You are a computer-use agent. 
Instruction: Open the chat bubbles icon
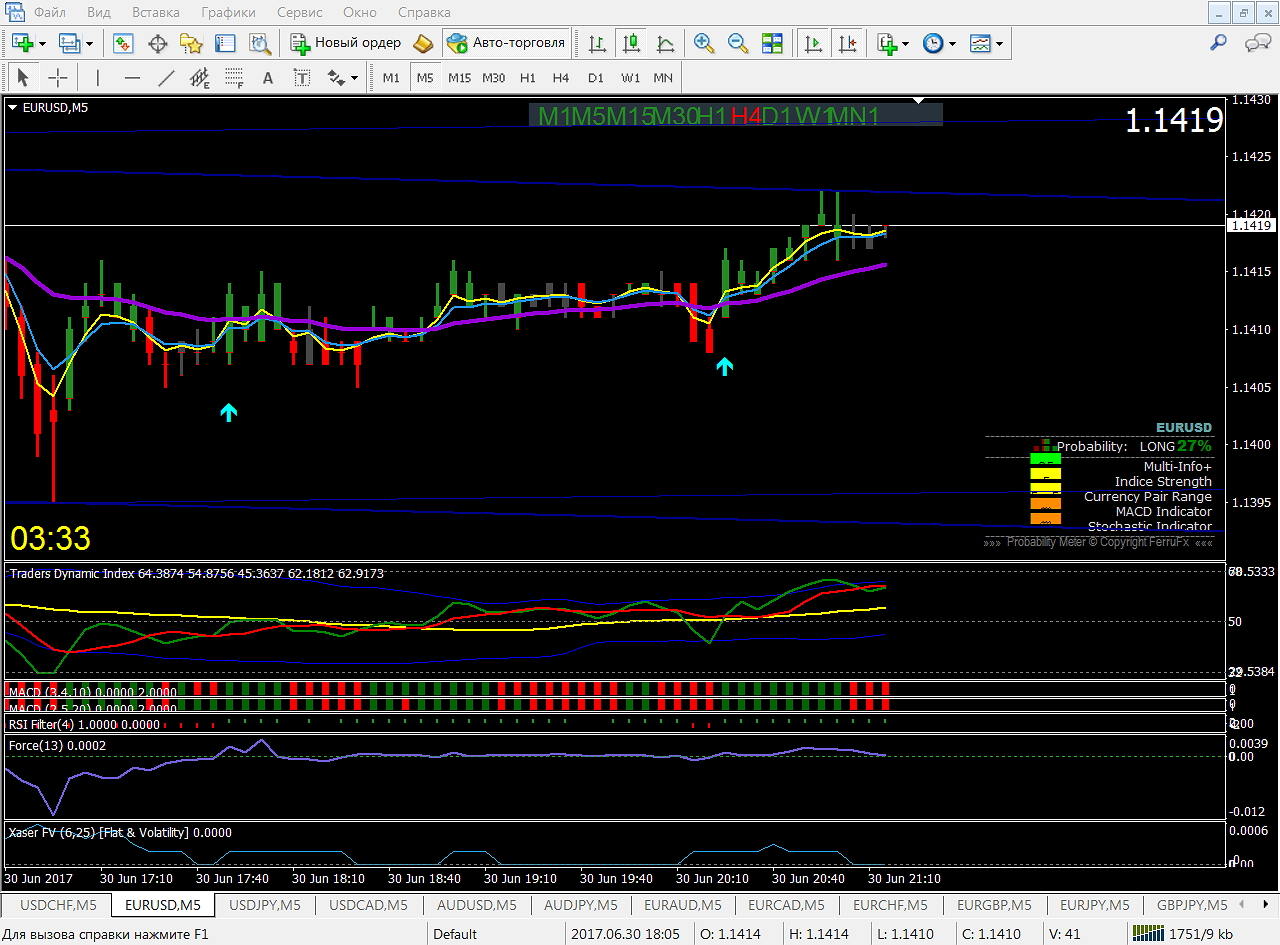coord(1257,43)
